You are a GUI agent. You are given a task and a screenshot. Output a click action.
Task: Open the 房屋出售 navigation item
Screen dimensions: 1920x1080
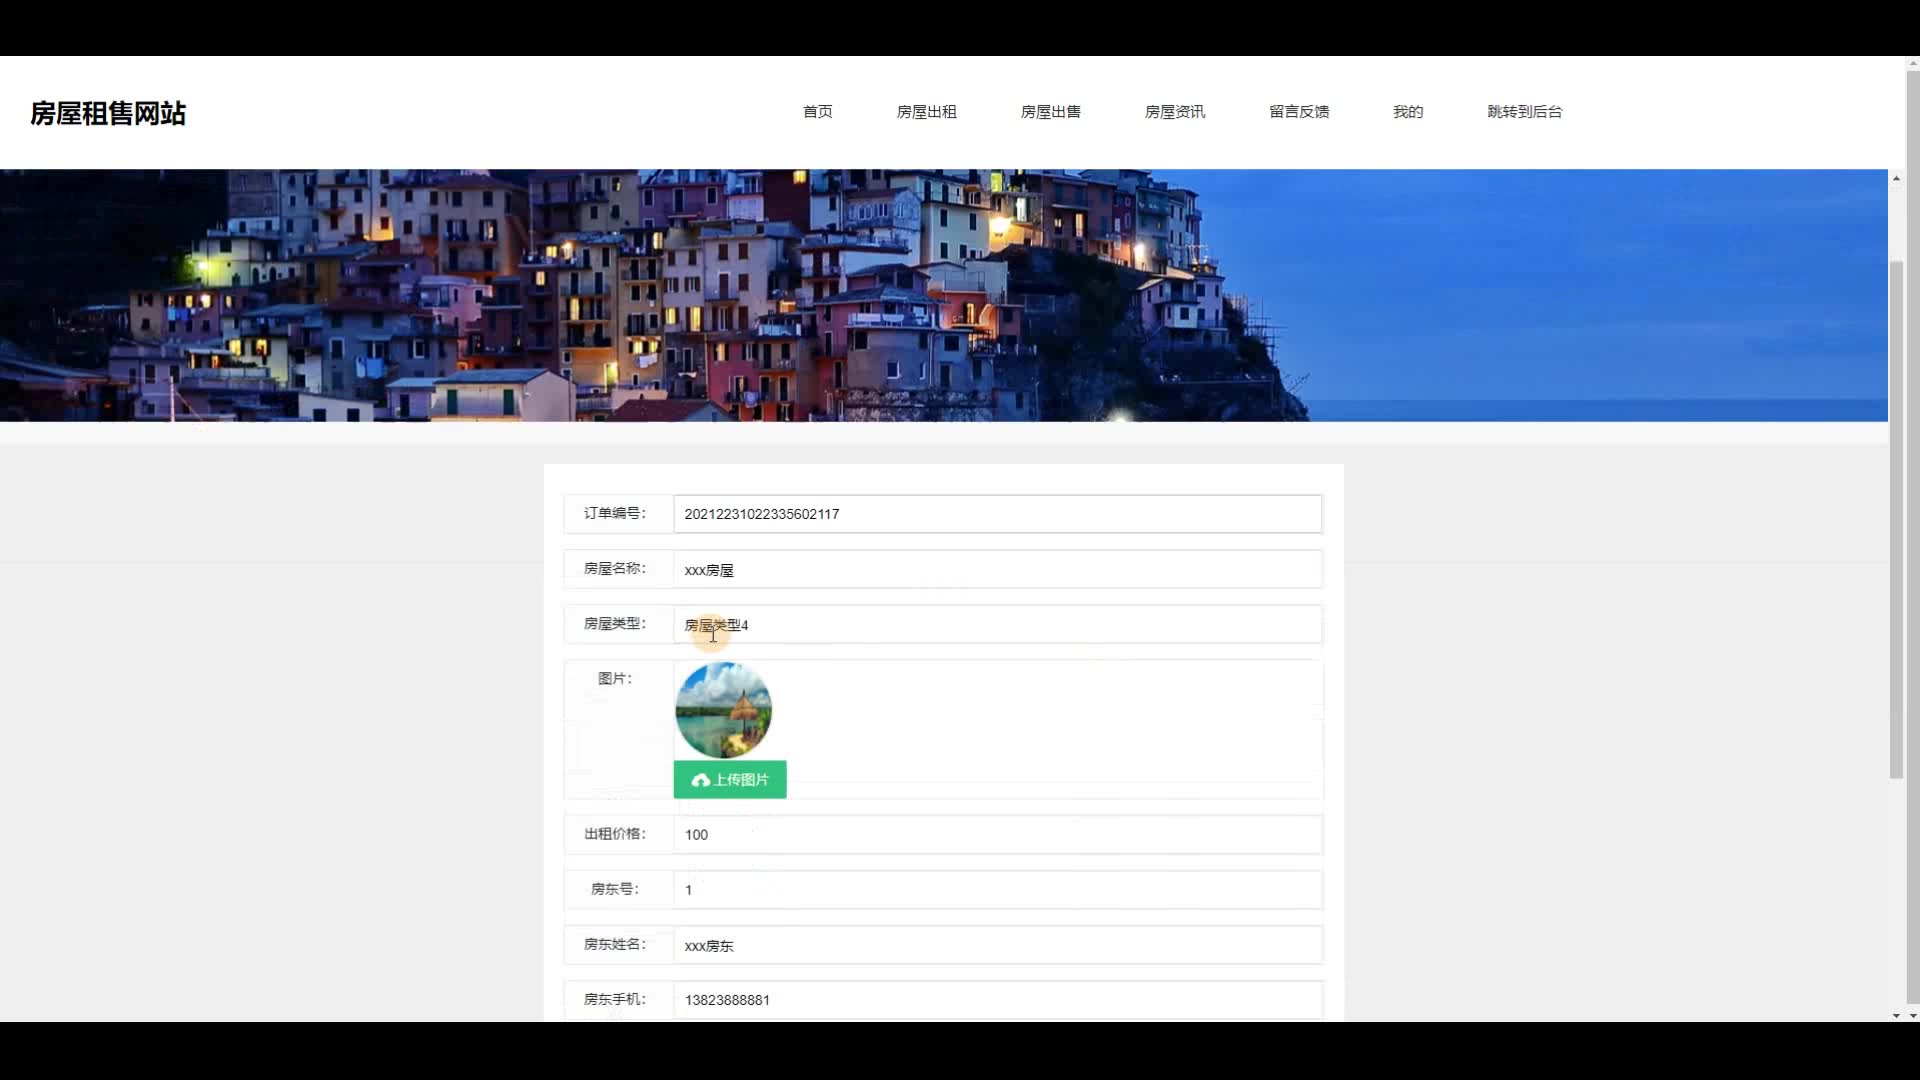click(x=1050, y=112)
